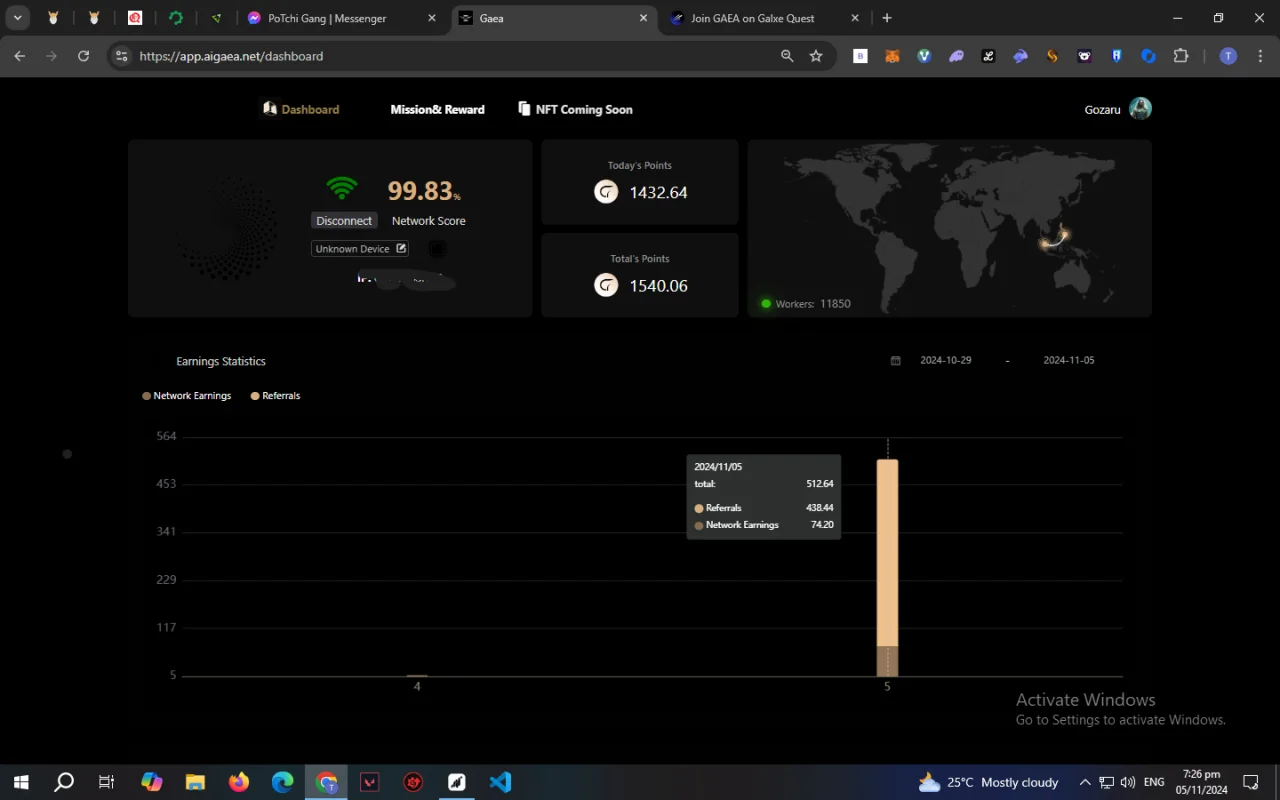
Task: Click the Earnings Statistics heading
Action: point(221,361)
